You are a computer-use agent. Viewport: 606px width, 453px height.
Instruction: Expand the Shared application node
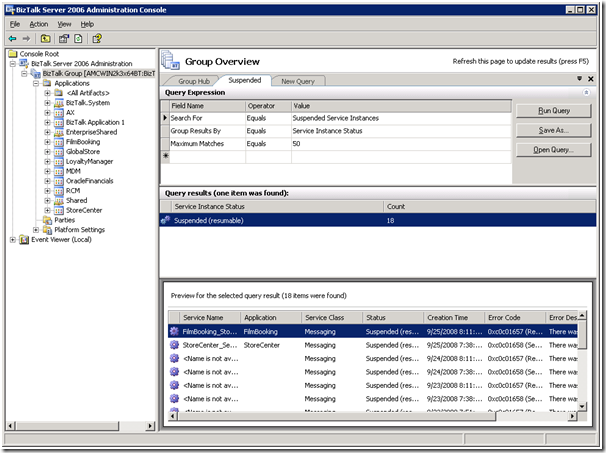[47, 201]
